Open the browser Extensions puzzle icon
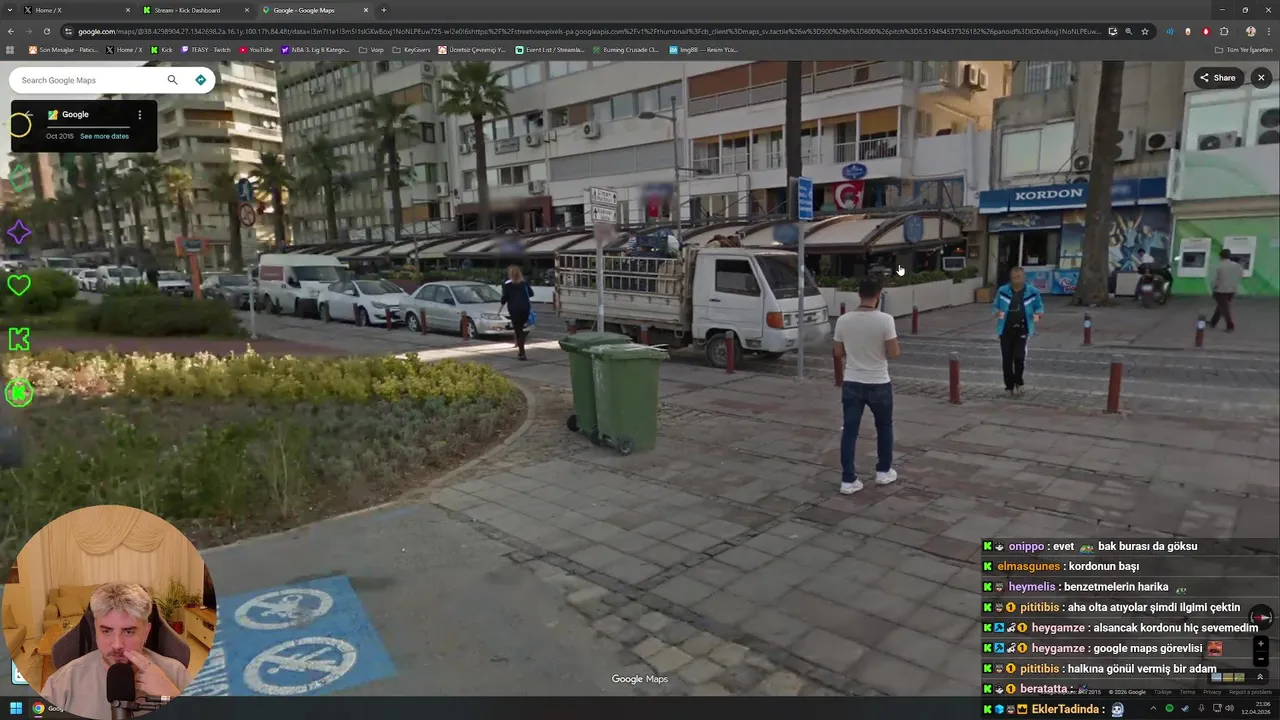The width and height of the screenshot is (1280, 720). pyautogui.click(x=1224, y=31)
